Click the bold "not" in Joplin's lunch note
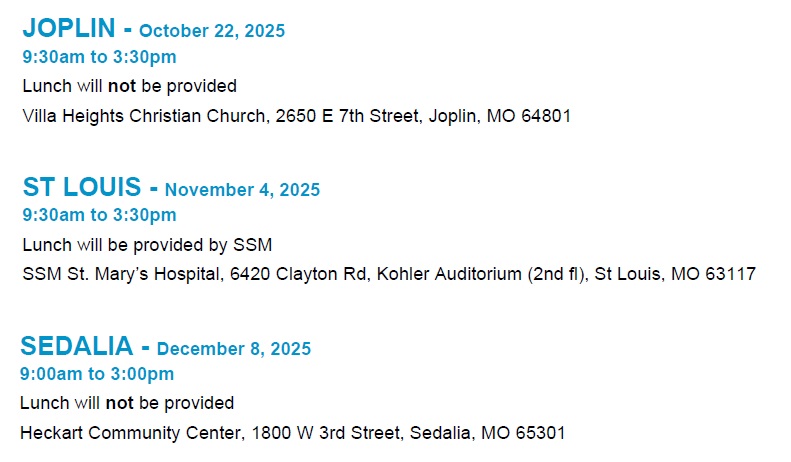The height and width of the screenshot is (462, 791). click(123, 86)
